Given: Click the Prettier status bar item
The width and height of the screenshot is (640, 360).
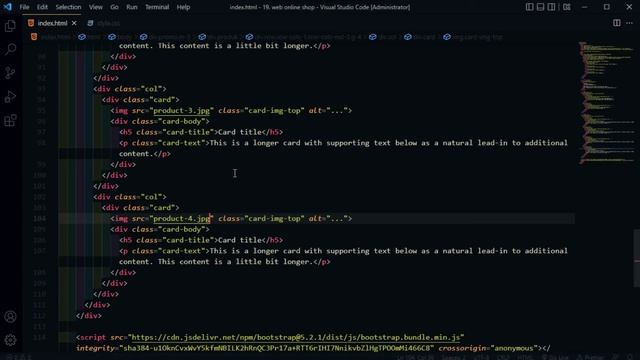Looking at the screenshot, I should click(x=590, y=358).
